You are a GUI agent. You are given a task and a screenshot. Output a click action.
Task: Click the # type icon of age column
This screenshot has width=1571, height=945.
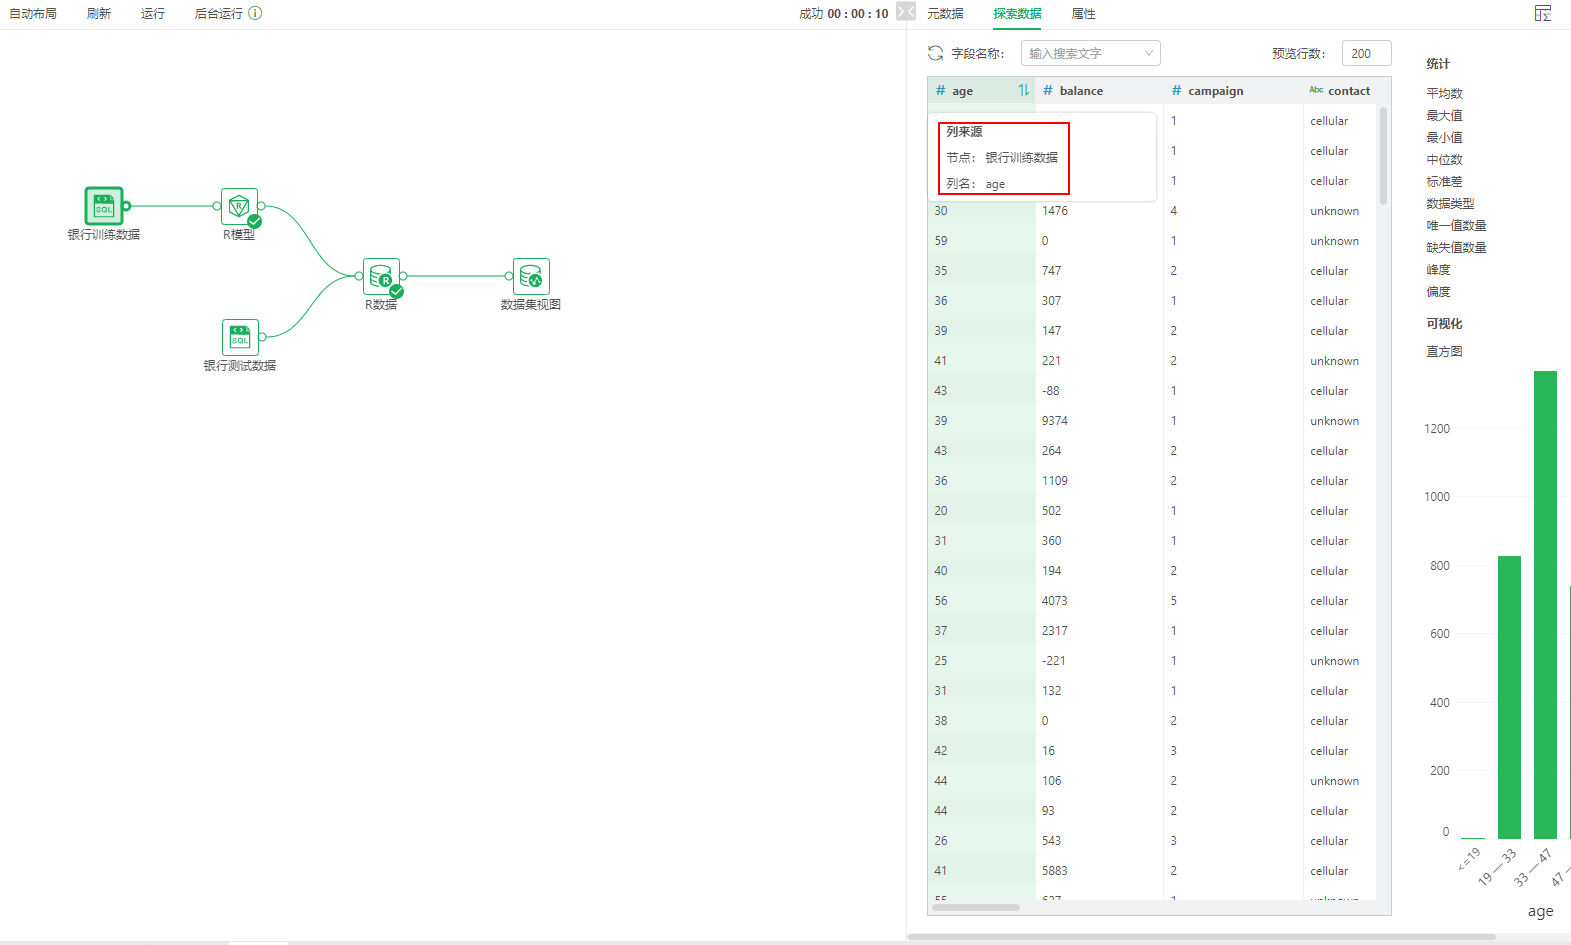[x=940, y=90]
